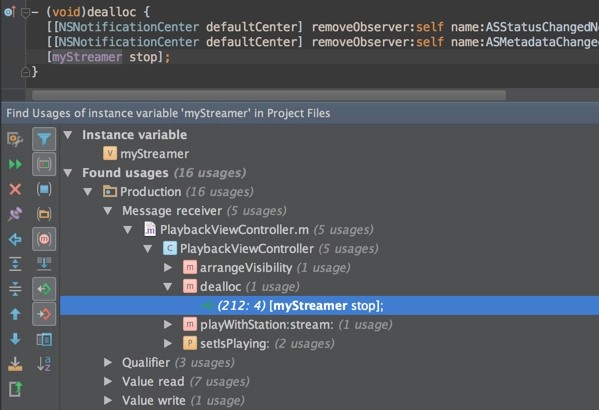Image resolution: width=599 pixels, height=410 pixels.
Task: Expand the arrangeVisibility method node
Action: 168,267
